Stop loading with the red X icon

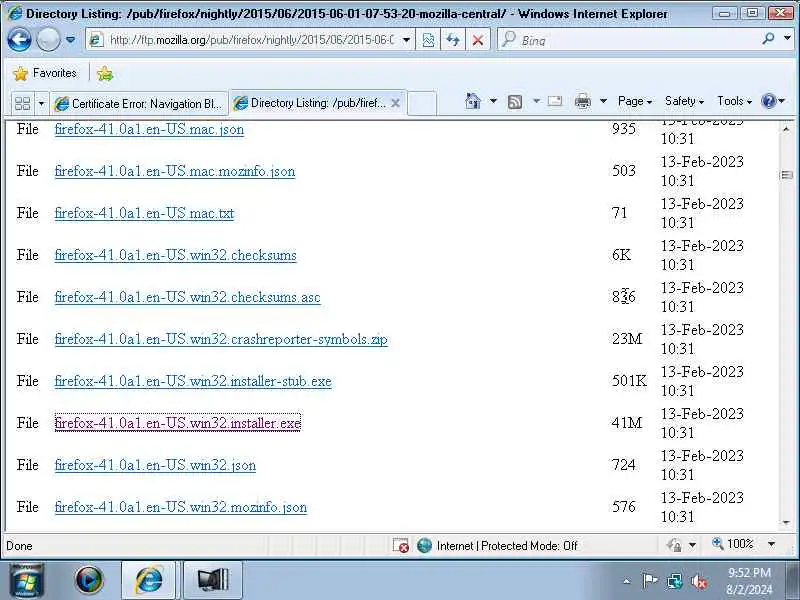point(478,40)
